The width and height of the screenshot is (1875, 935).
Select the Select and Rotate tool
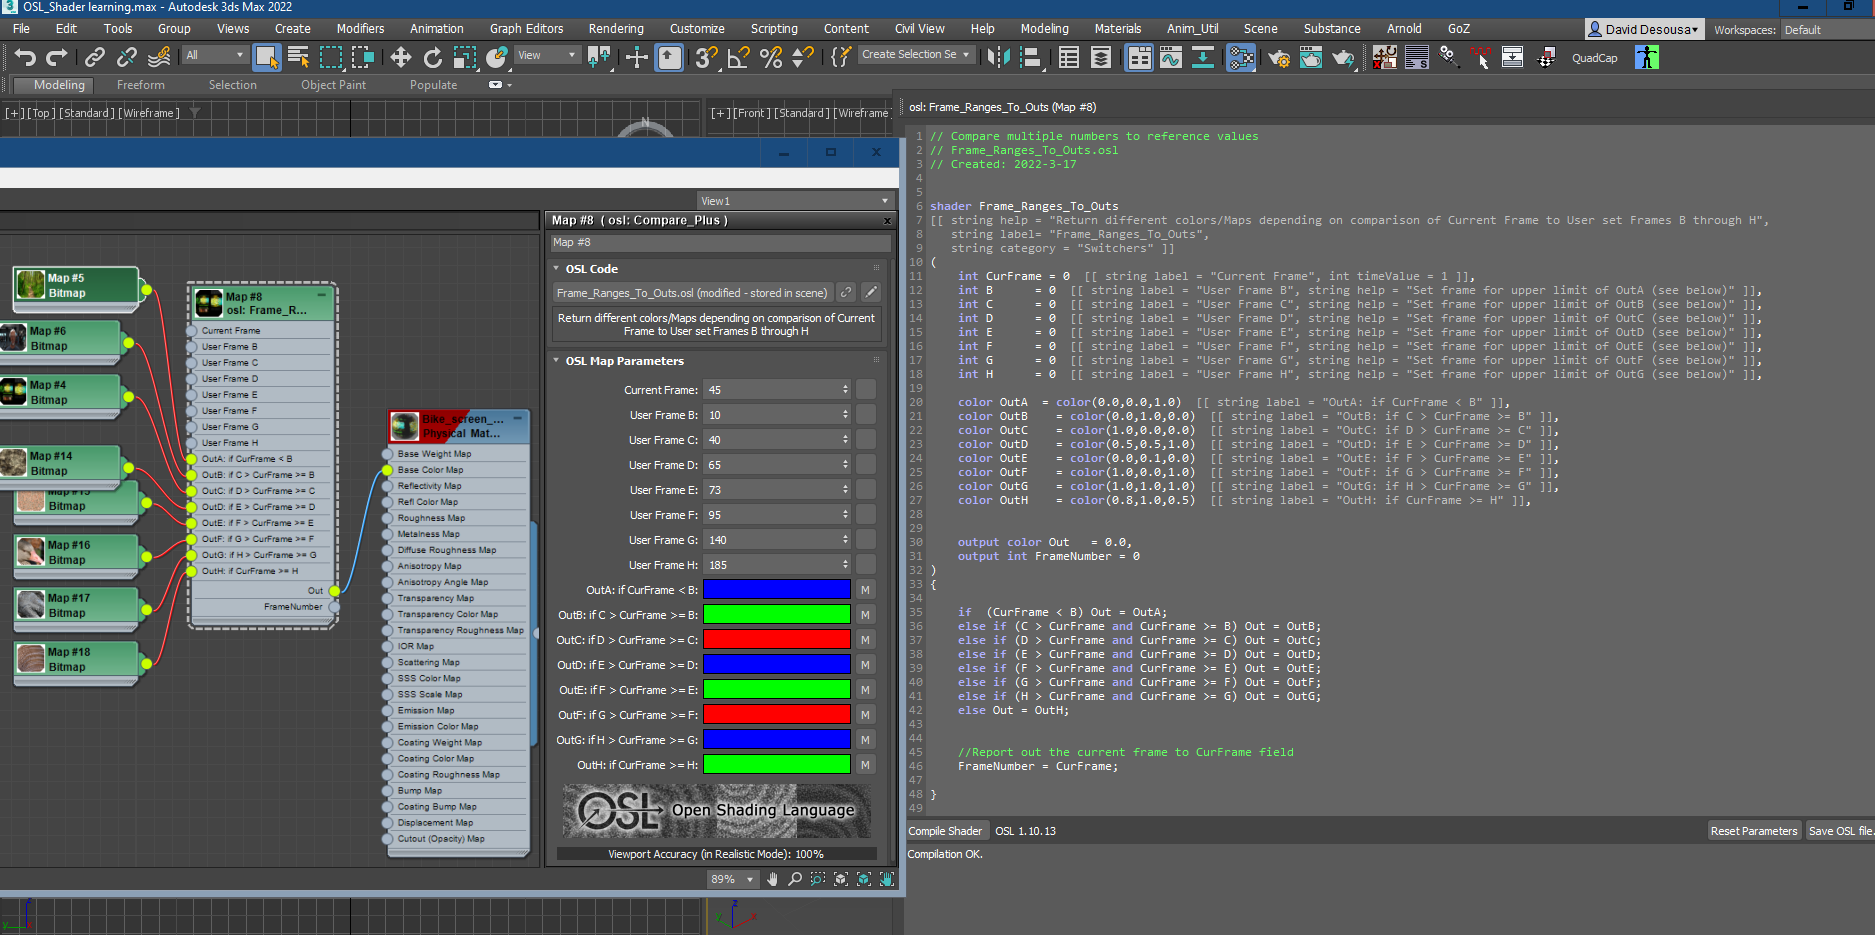pyautogui.click(x=433, y=57)
